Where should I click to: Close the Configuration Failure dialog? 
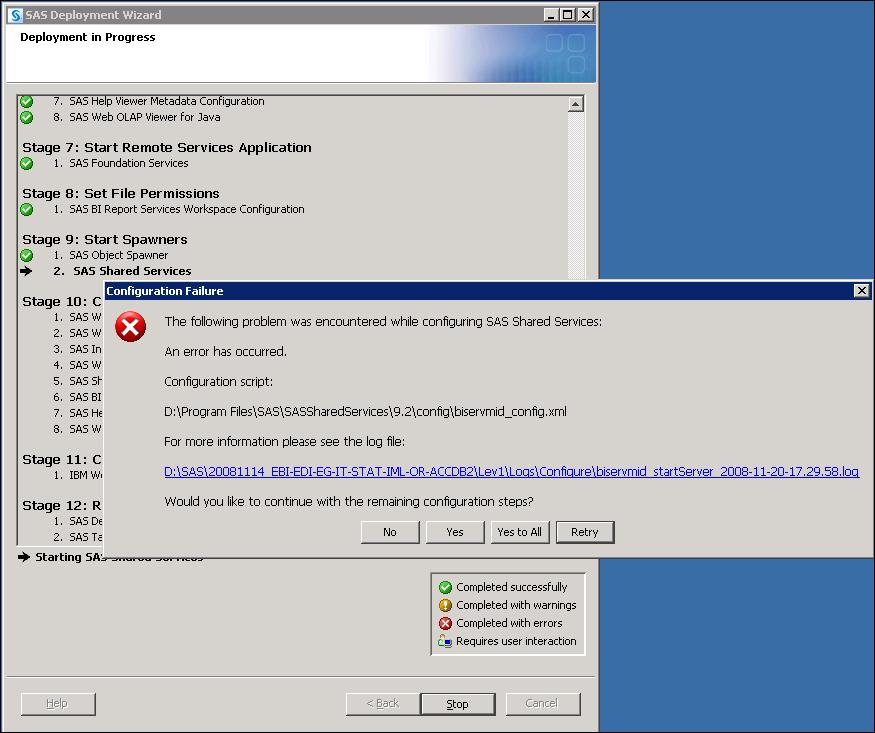click(x=861, y=291)
